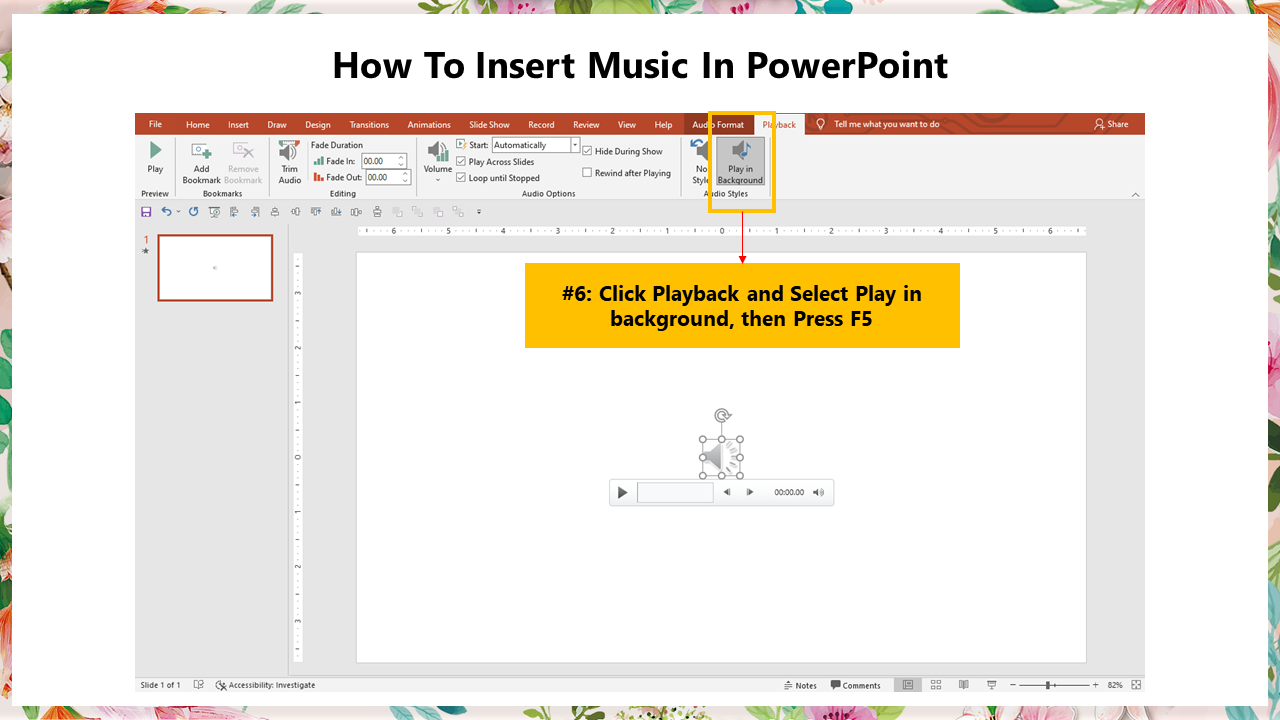Open the Design tab
Screen dimensions: 1280x720
pyautogui.click(x=318, y=124)
